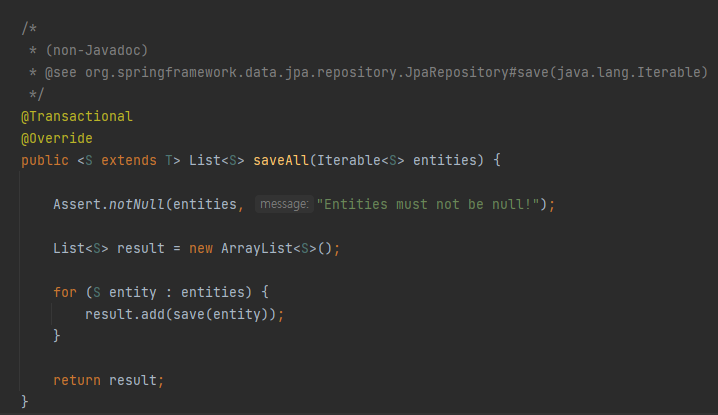Click the 'new' keyword
This screenshot has height=415, width=718.
(201, 248)
